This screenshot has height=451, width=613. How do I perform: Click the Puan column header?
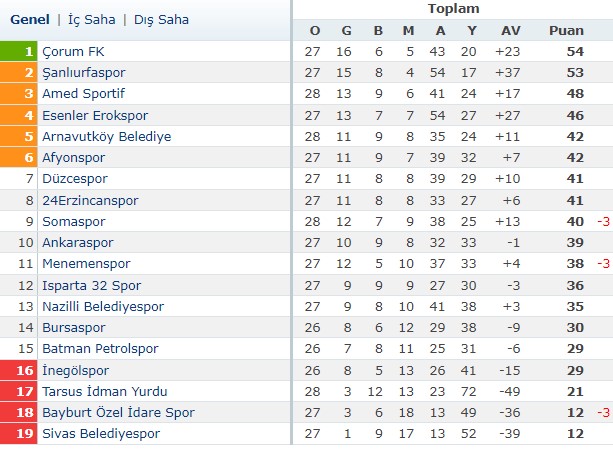pos(566,30)
